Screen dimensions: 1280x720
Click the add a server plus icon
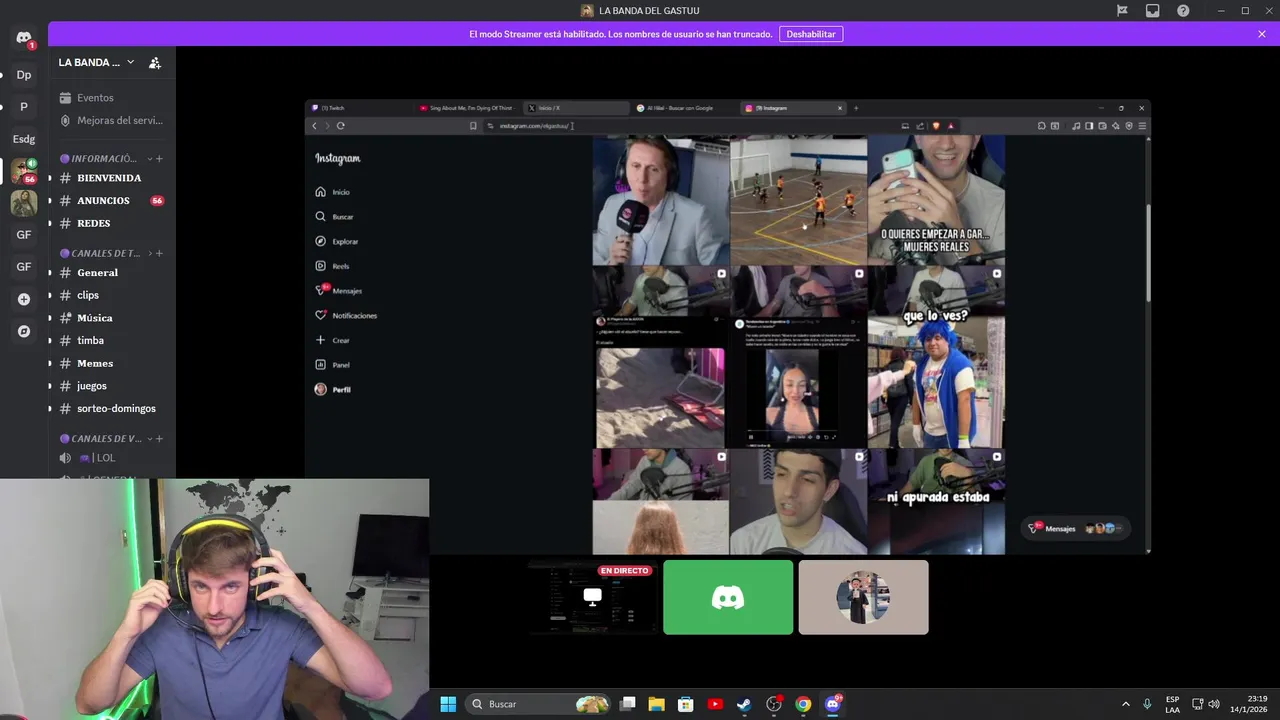tap(24, 299)
